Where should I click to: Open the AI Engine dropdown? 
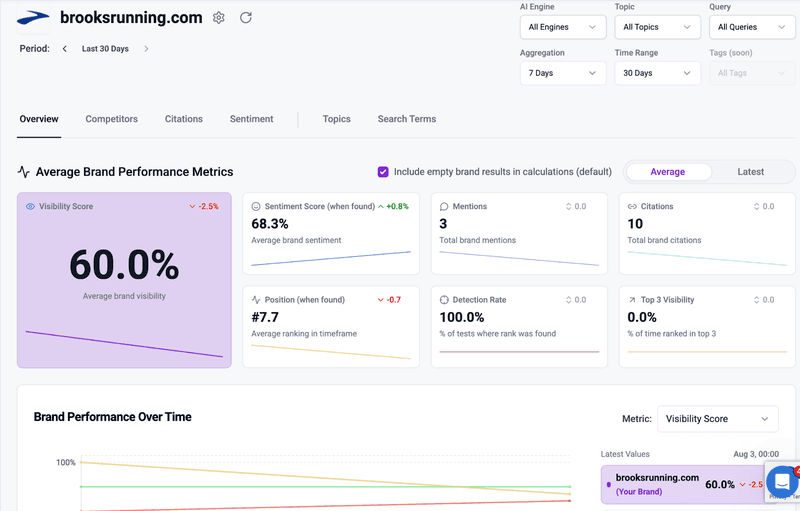pyautogui.click(x=562, y=27)
